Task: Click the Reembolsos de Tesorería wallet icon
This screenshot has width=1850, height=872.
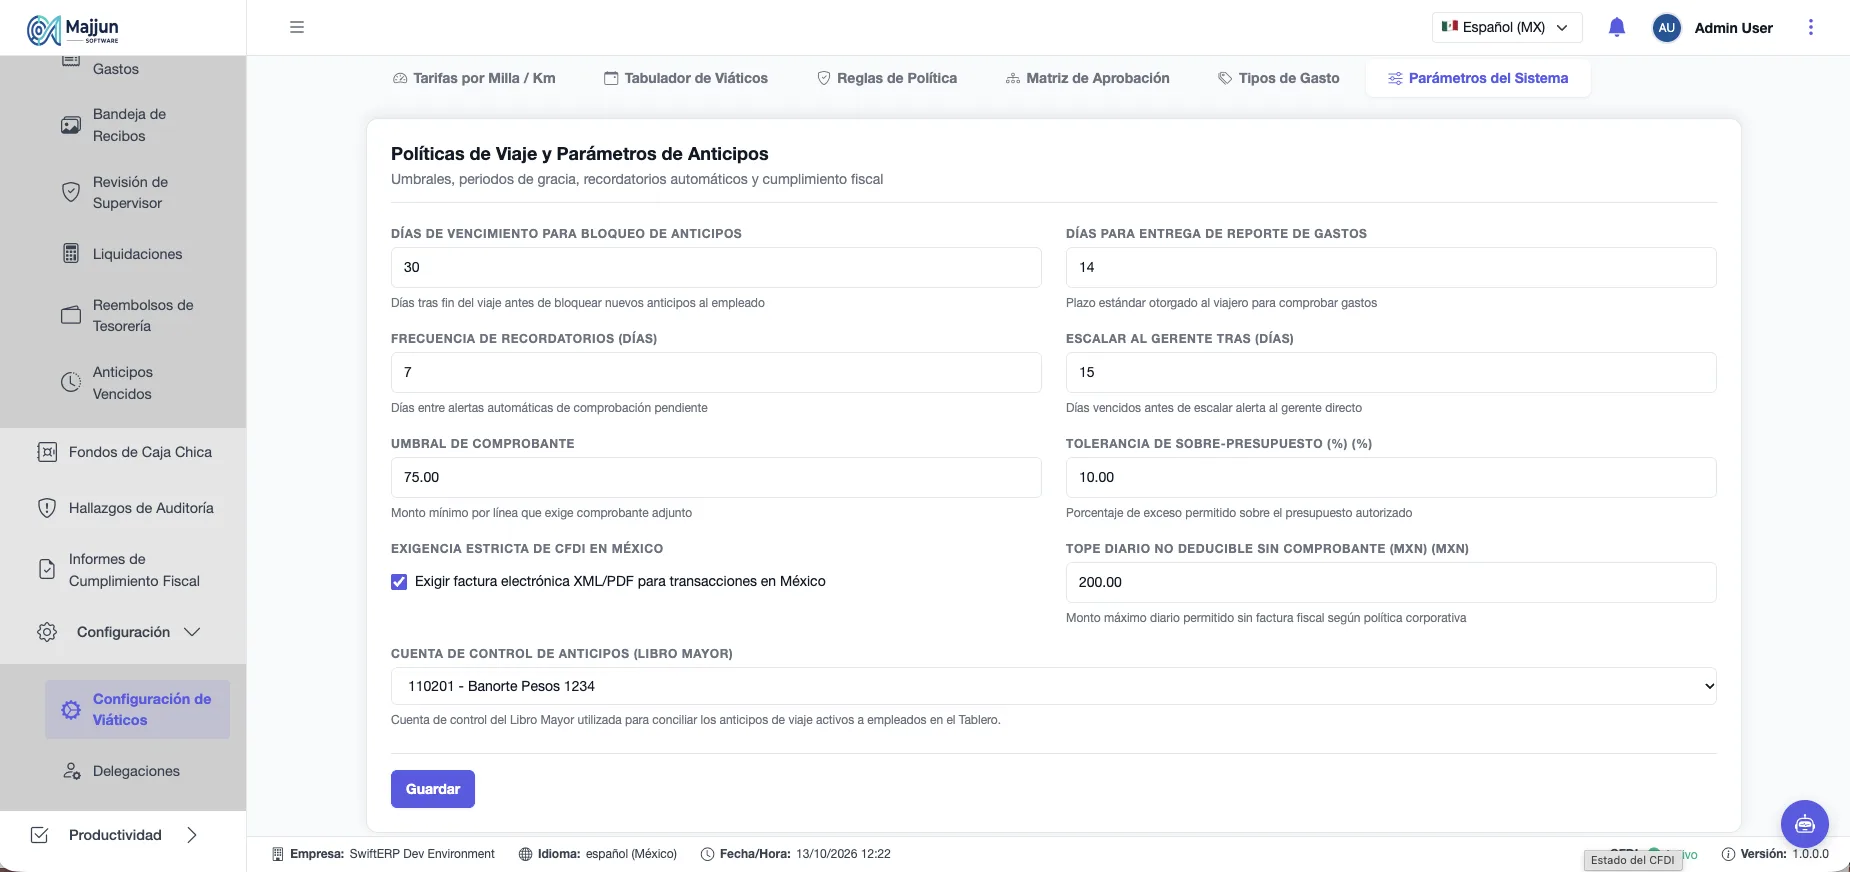Action: coord(71,315)
